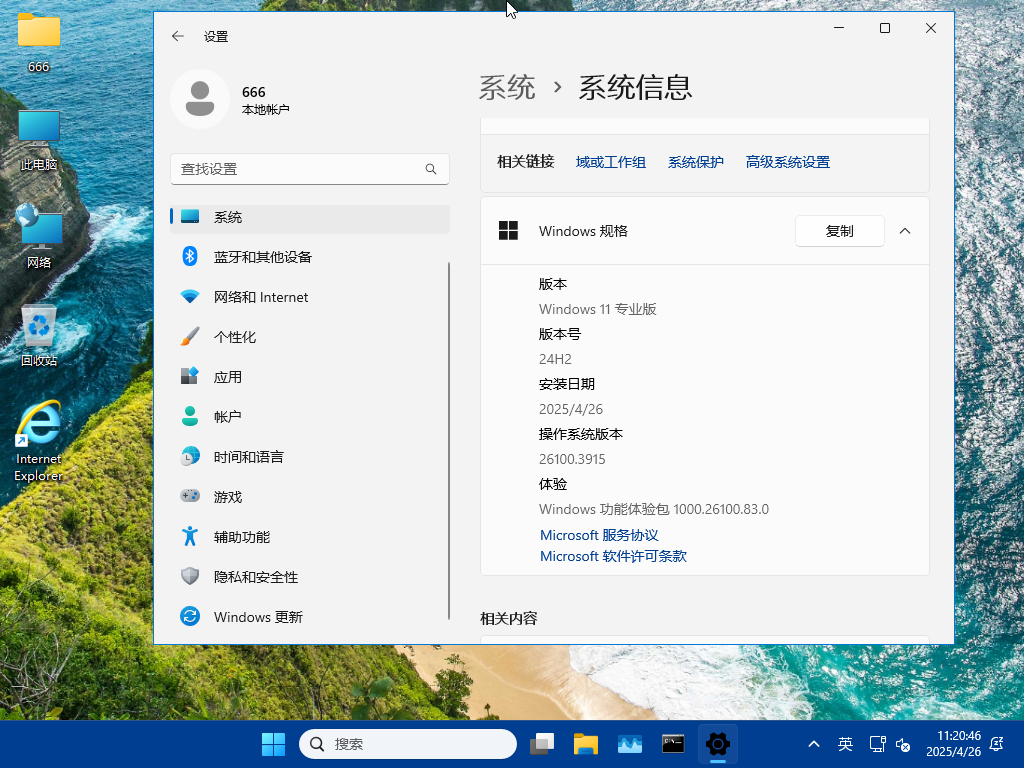This screenshot has height=768, width=1024.
Task: Click the sidebar vertical scrollbar
Action: point(449,441)
